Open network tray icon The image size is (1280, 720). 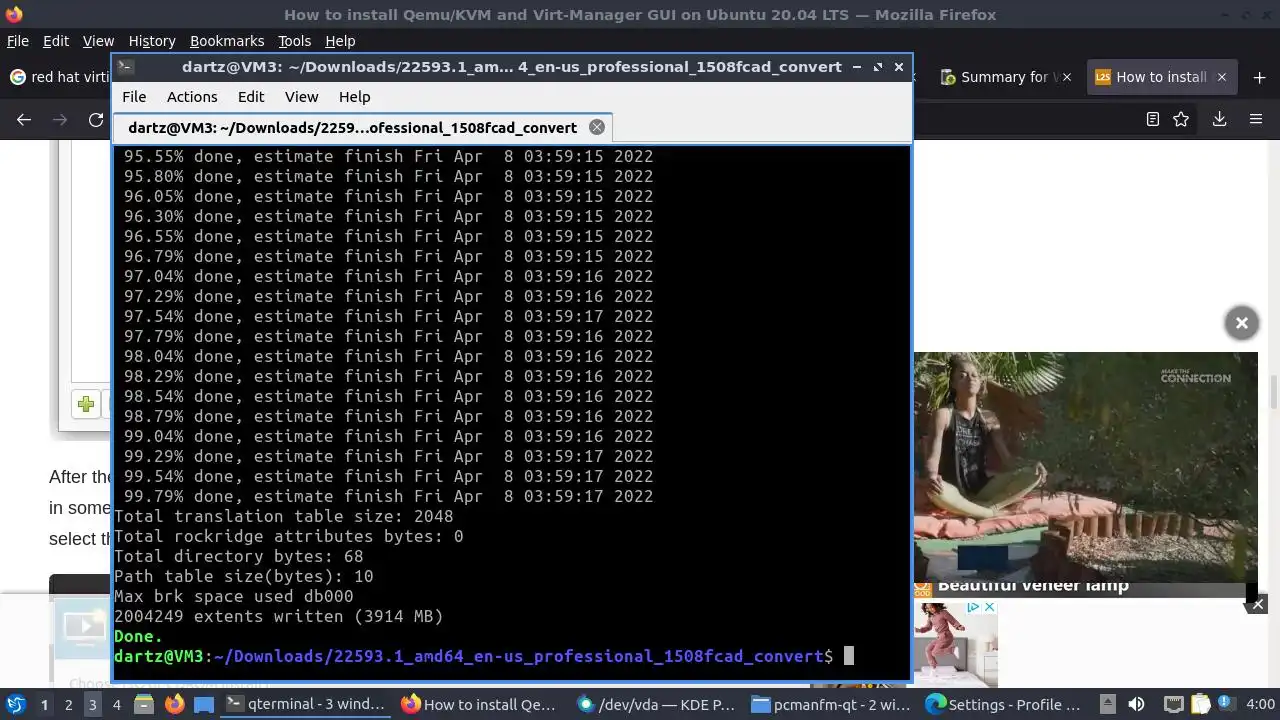point(1174,705)
